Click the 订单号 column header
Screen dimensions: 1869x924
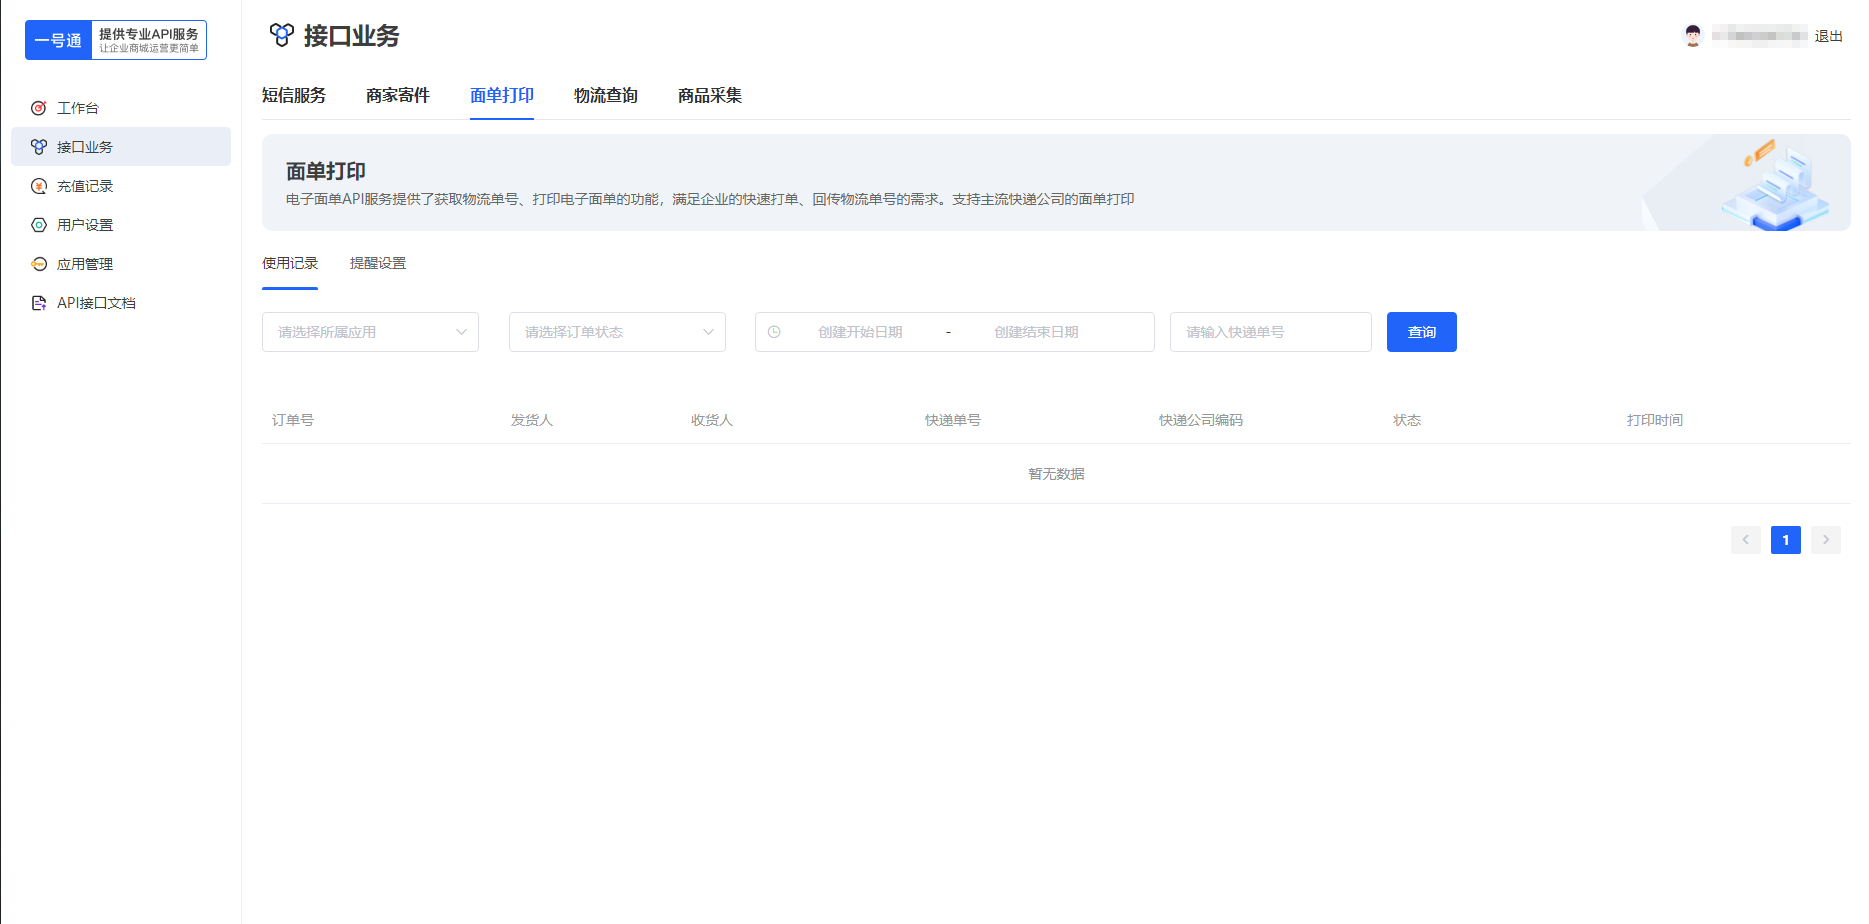tap(293, 420)
